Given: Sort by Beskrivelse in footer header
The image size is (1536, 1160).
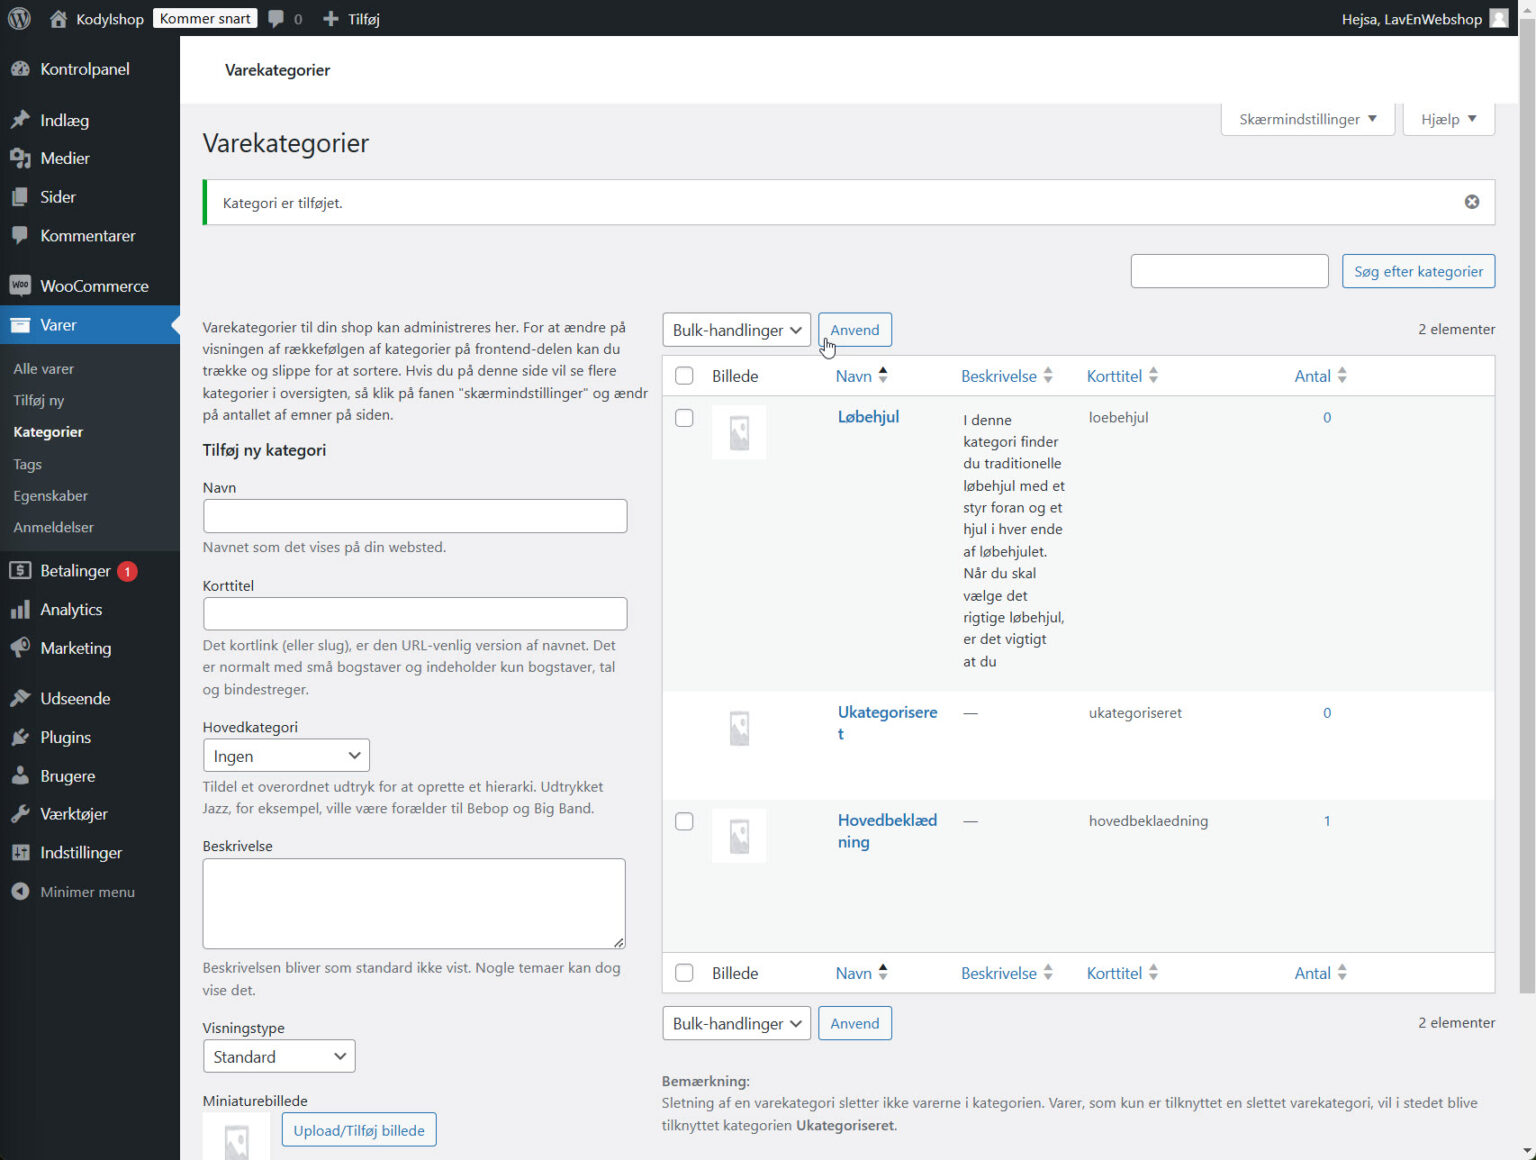Looking at the screenshot, I should click(1007, 973).
